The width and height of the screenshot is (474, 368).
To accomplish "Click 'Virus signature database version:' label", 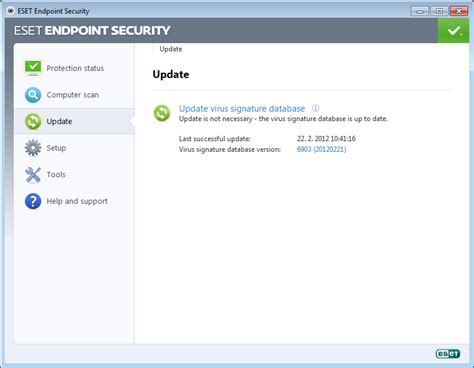I will point(230,149).
